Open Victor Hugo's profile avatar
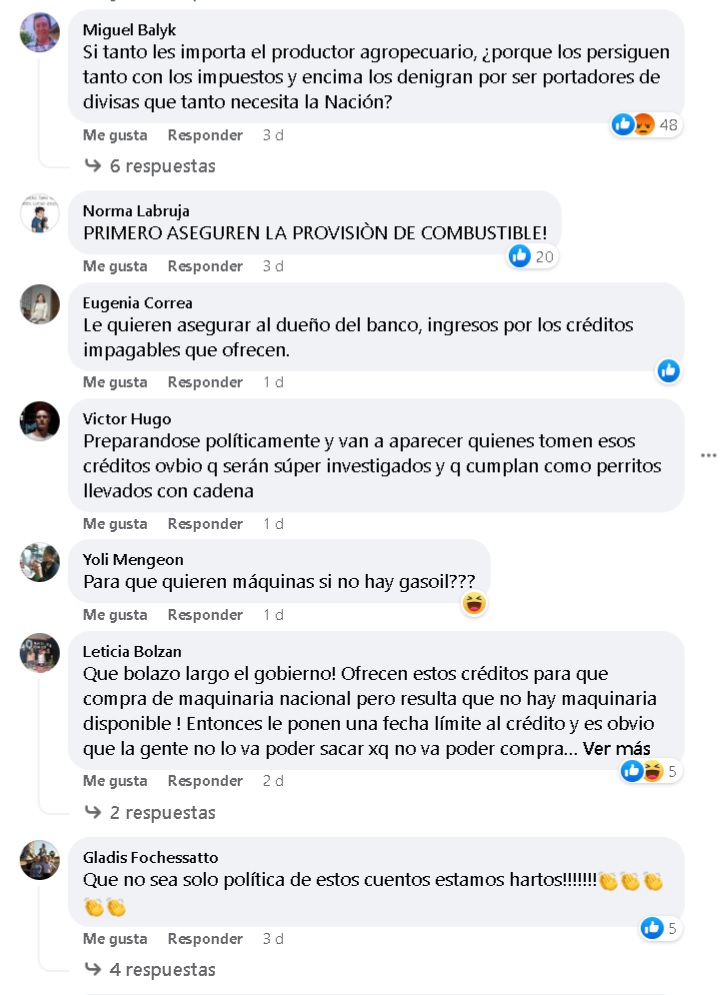Image resolution: width=727 pixels, height=995 pixels. (x=40, y=421)
